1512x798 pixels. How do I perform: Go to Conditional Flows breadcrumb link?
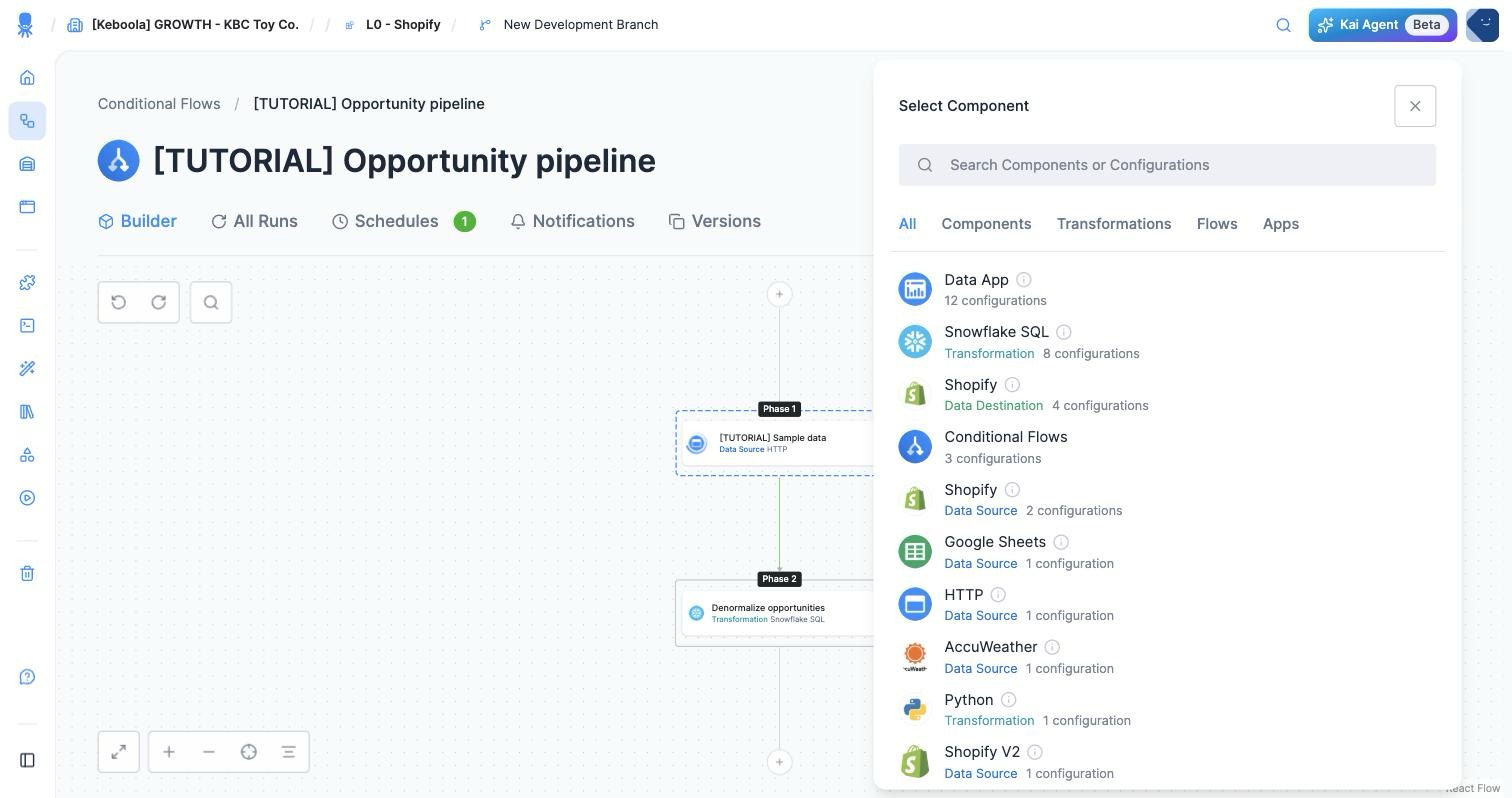(x=159, y=104)
